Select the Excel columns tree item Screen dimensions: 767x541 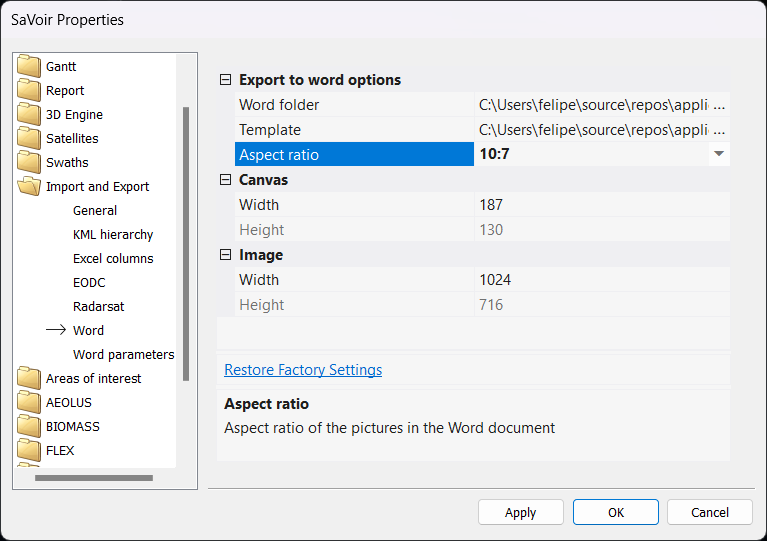(x=113, y=259)
